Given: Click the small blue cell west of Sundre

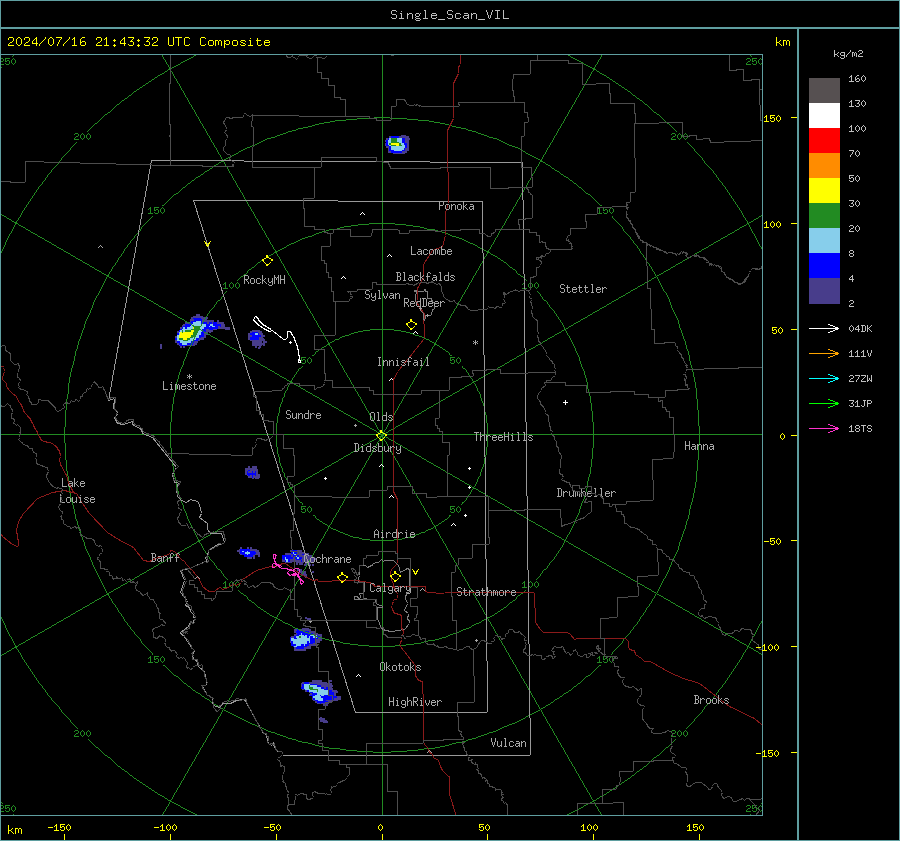Looking at the screenshot, I should [x=253, y=472].
